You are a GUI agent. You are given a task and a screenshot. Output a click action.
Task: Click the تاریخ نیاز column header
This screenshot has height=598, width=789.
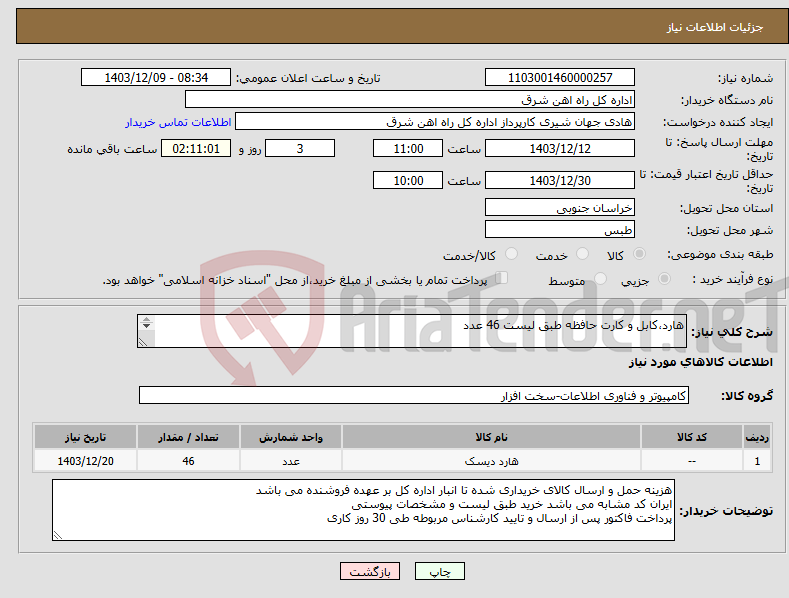86,437
